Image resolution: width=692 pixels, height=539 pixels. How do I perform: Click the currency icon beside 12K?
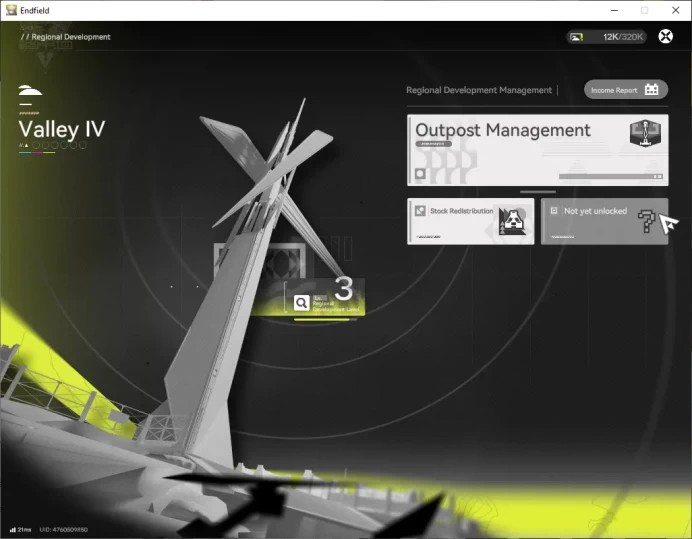coord(576,37)
